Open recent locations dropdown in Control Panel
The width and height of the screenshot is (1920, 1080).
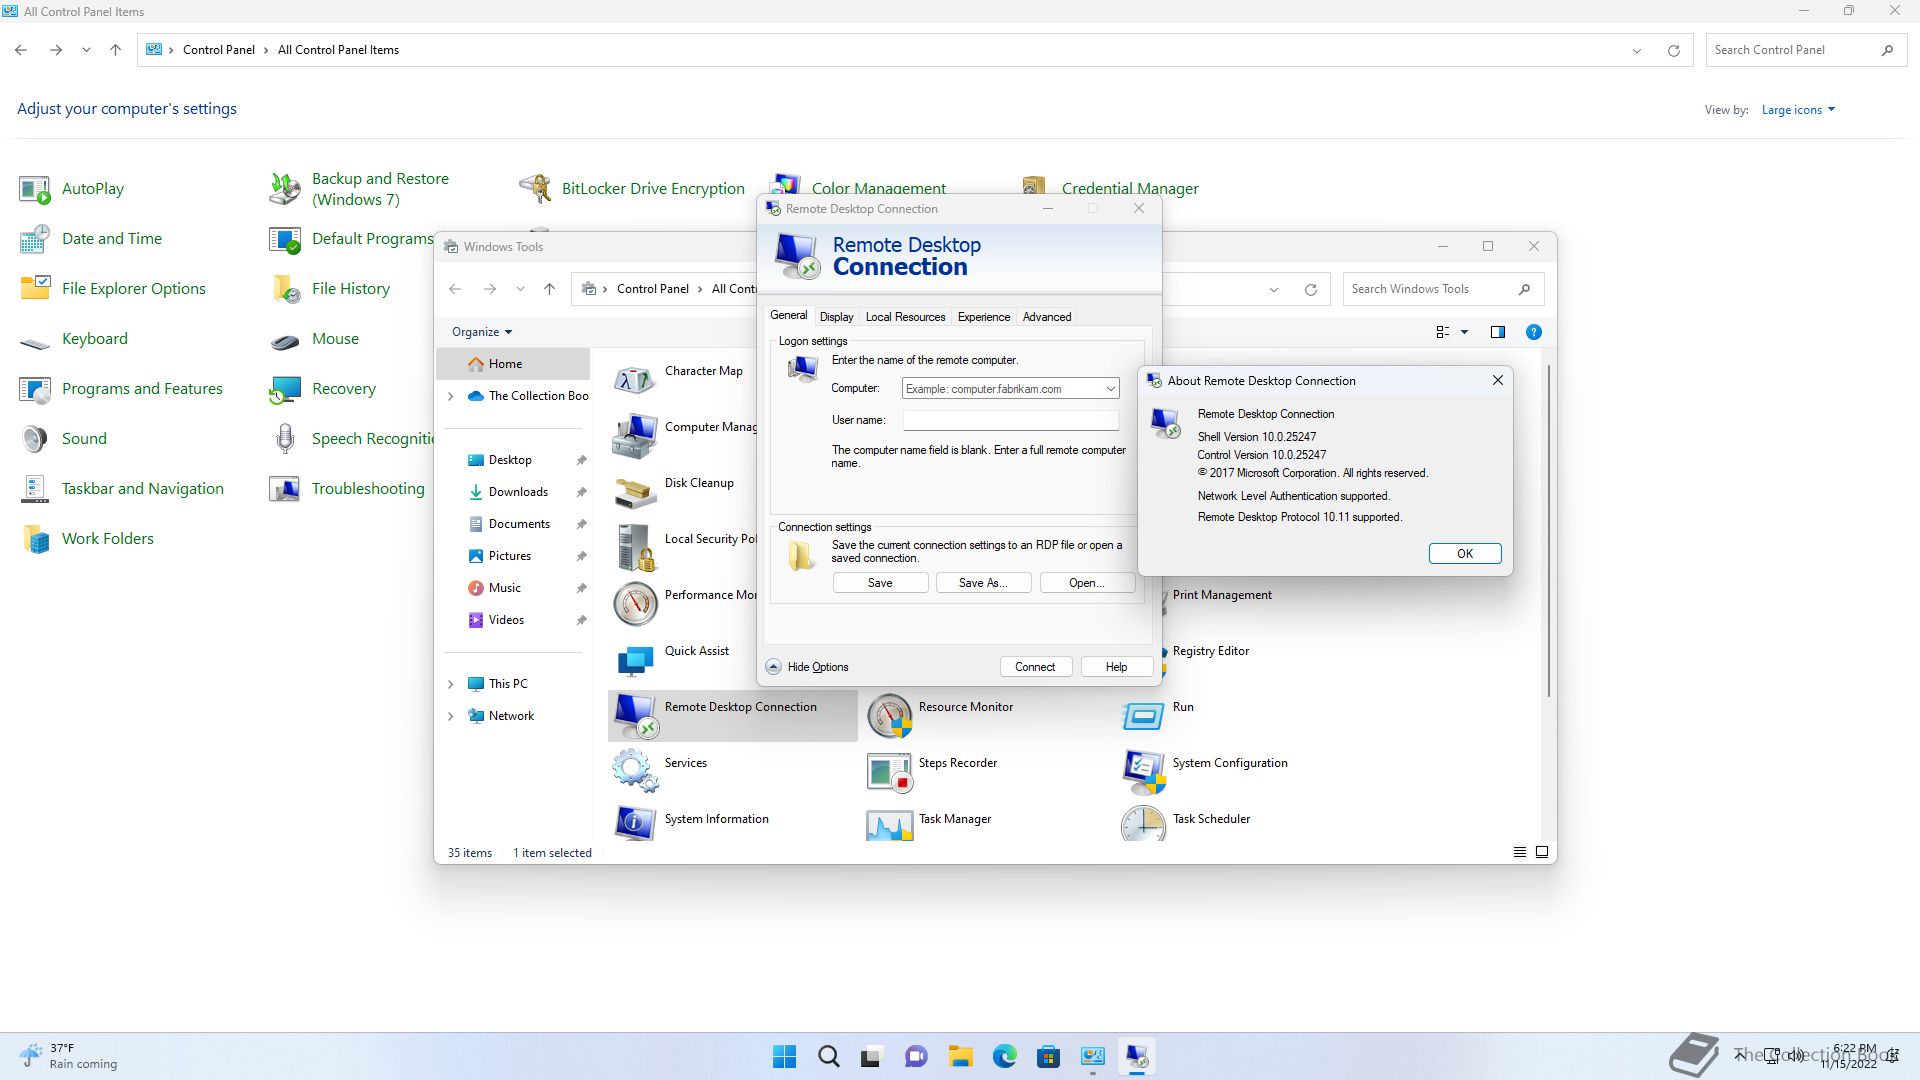click(x=86, y=50)
